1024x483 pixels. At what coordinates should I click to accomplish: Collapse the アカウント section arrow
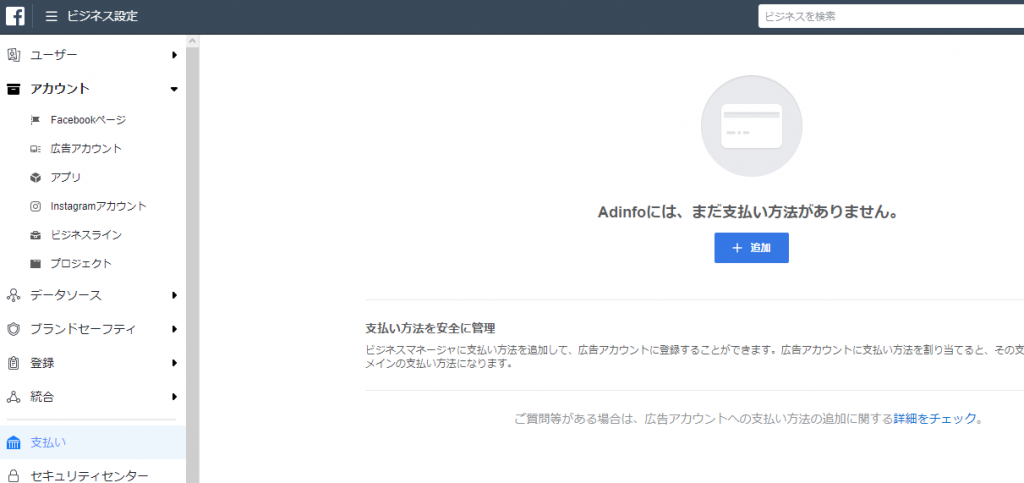(174, 89)
